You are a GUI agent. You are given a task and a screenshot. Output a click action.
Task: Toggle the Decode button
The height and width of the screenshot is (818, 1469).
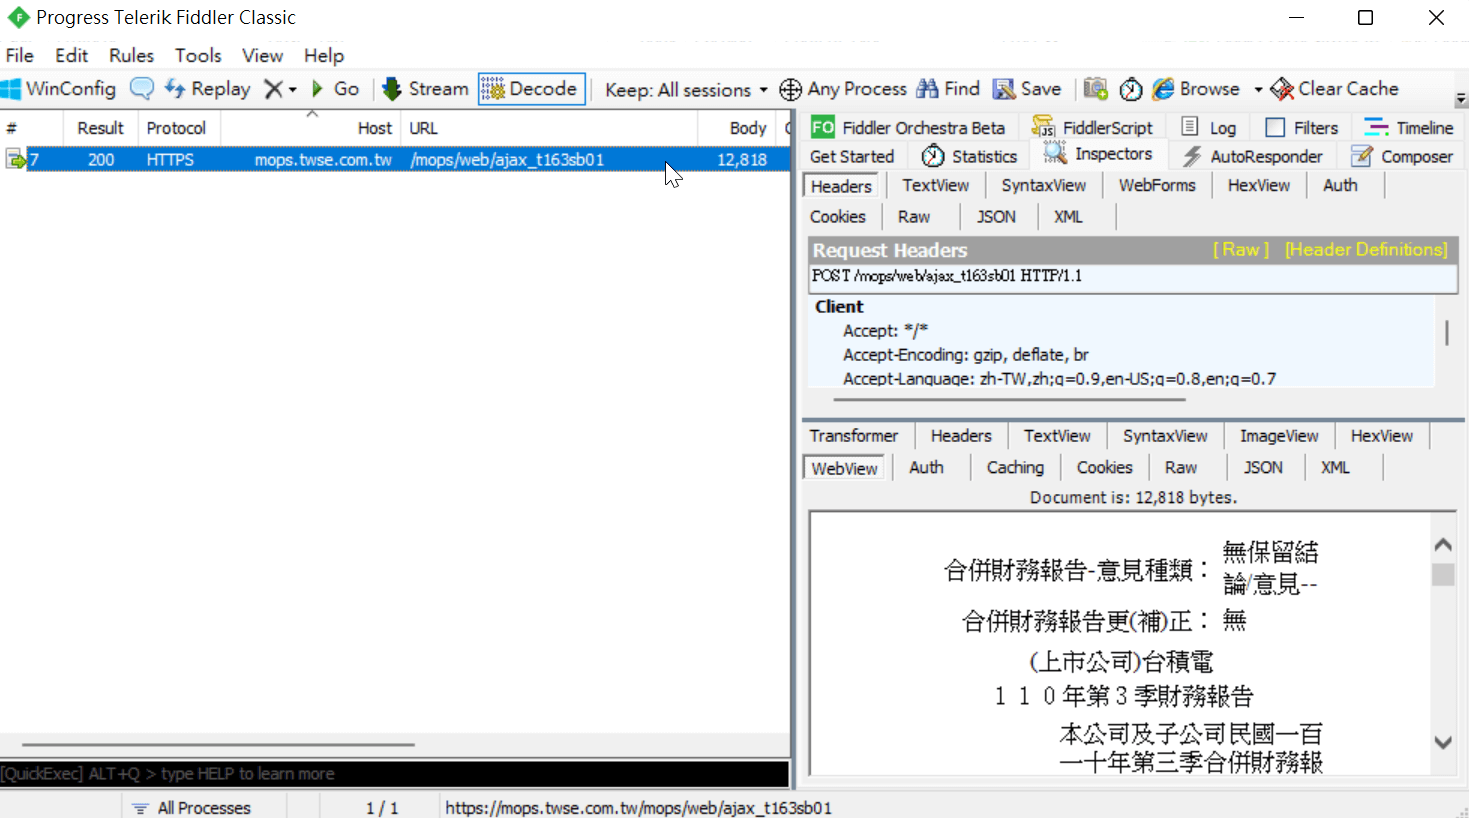pyautogui.click(x=531, y=89)
